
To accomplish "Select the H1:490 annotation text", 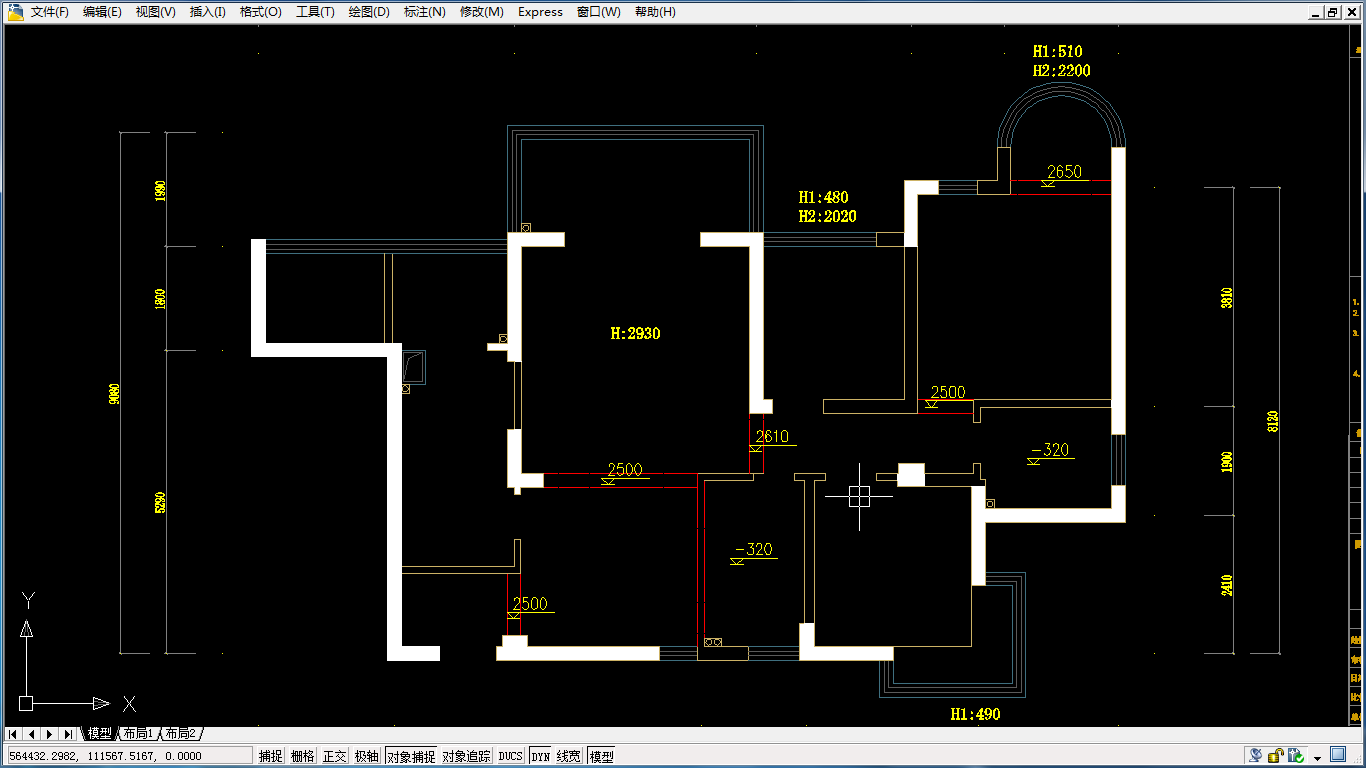I will pyautogui.click(x=975, y=714).
